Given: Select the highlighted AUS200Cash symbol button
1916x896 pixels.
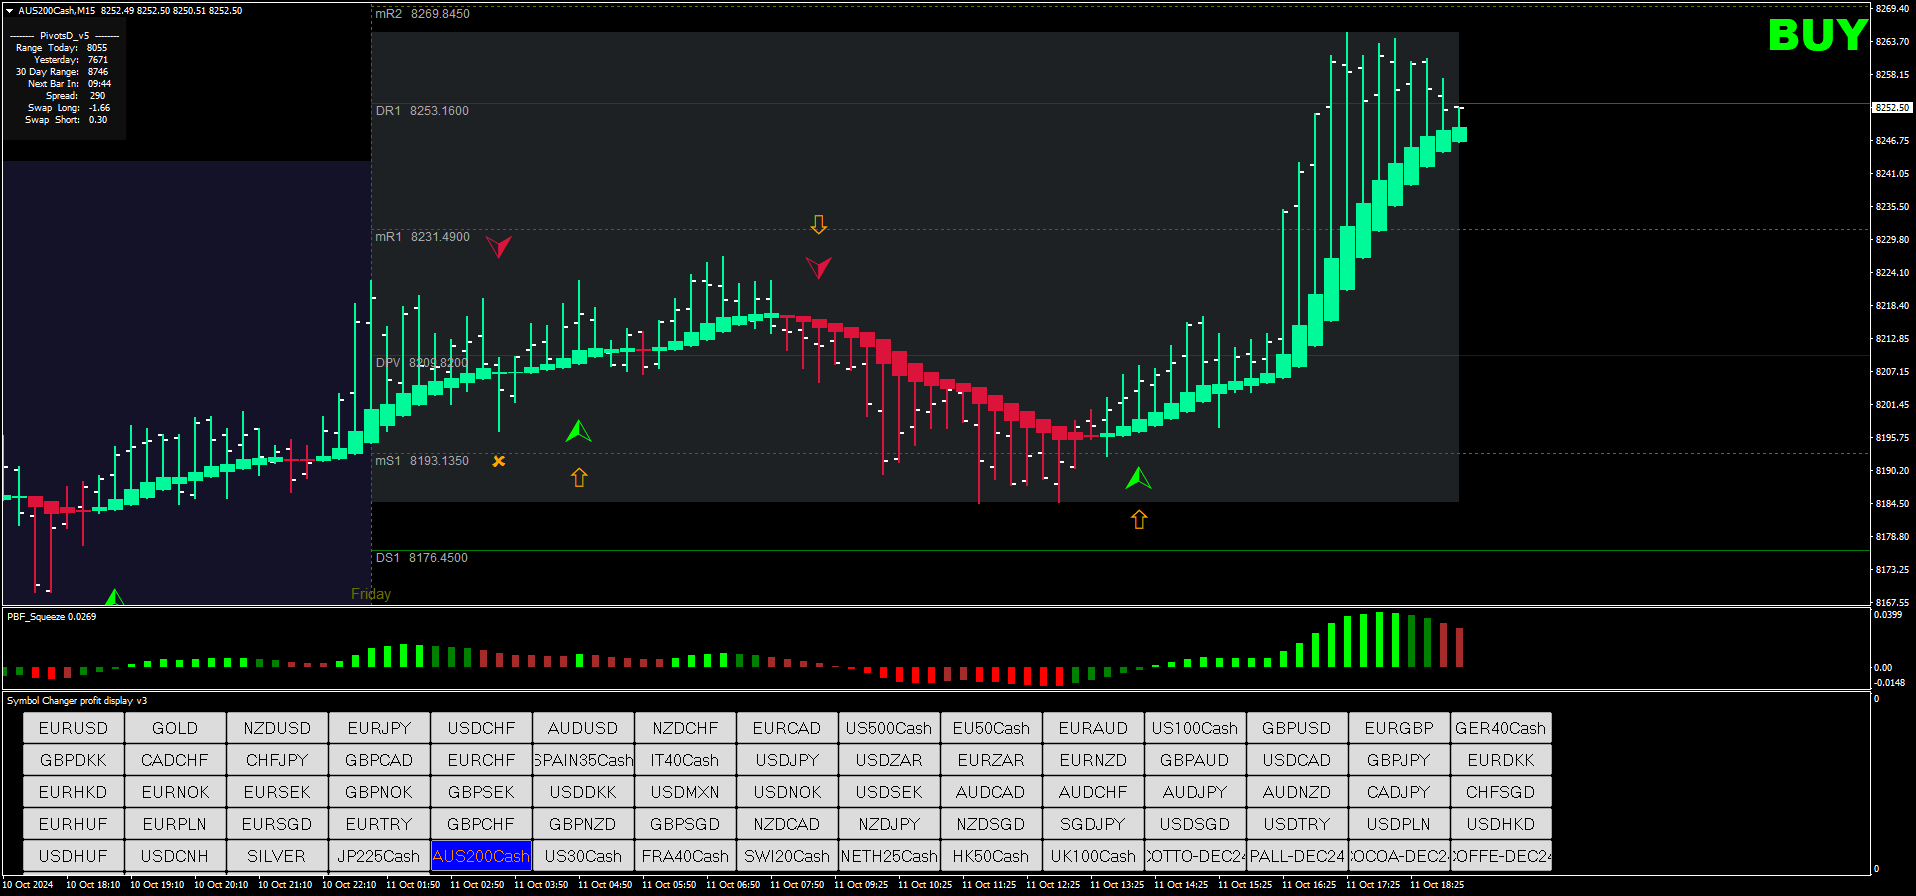Looking at the screenshot, I should pyautogui.click(x=481, y=856).
